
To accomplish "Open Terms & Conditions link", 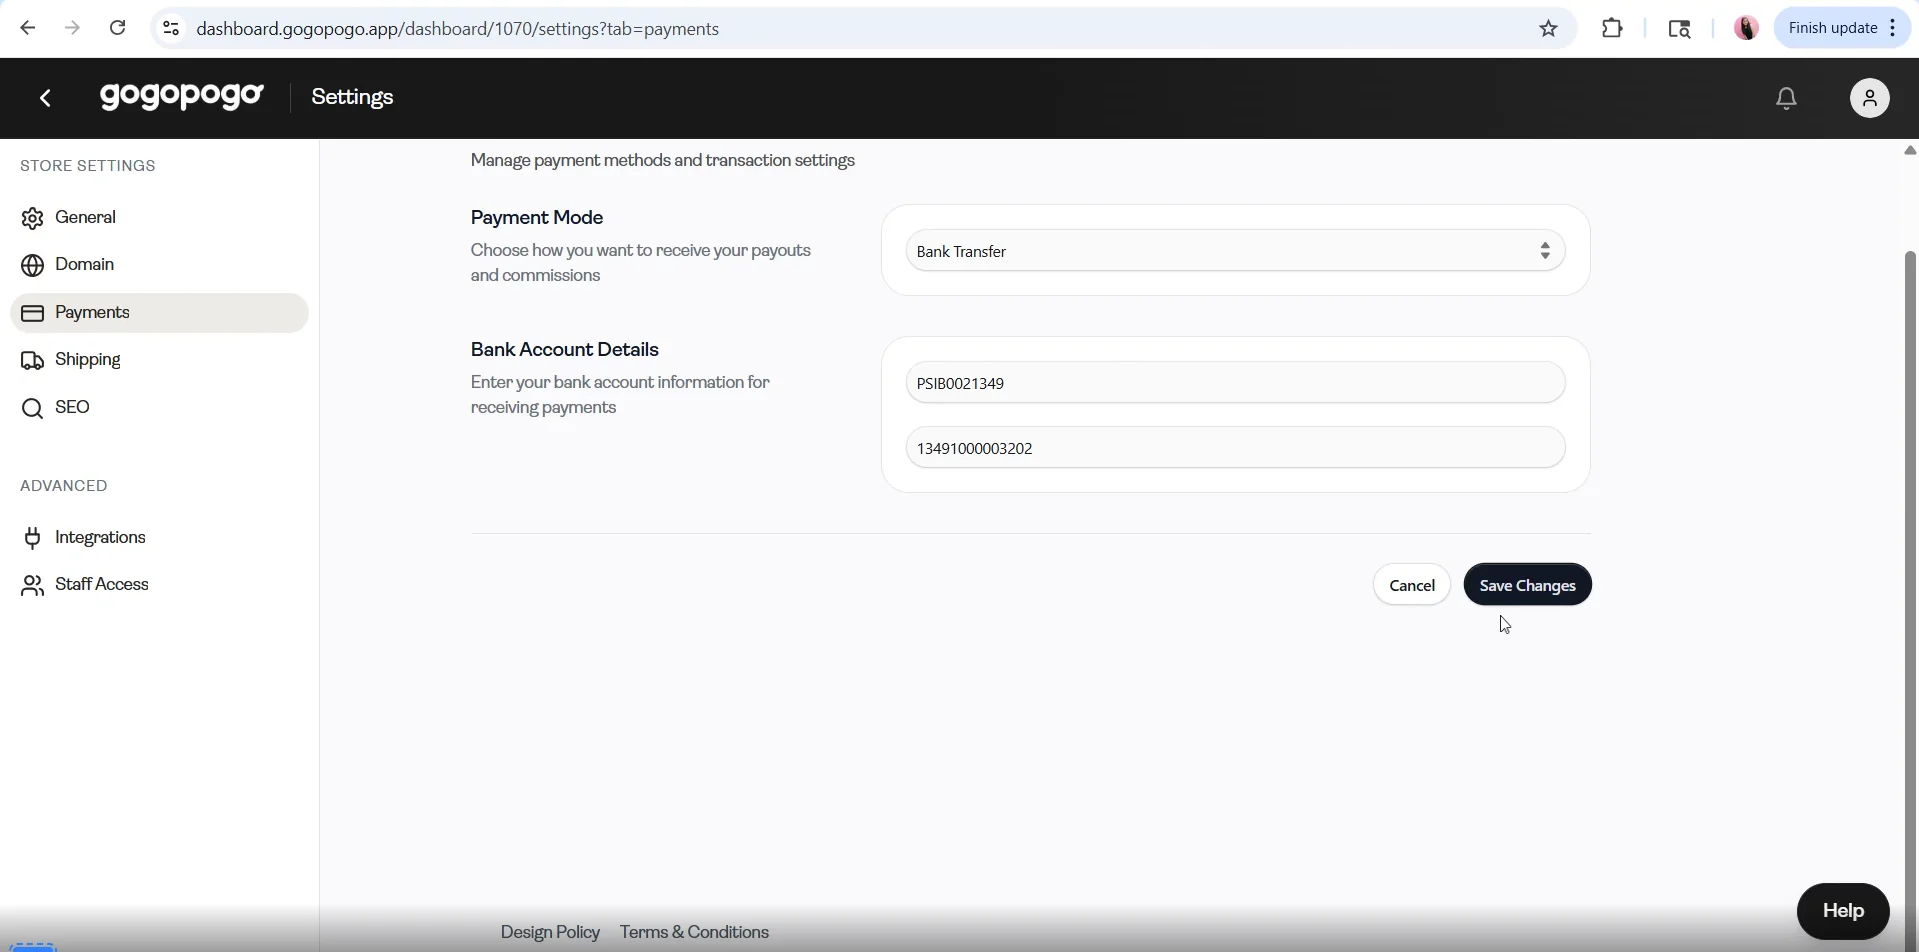I will 694,932.
